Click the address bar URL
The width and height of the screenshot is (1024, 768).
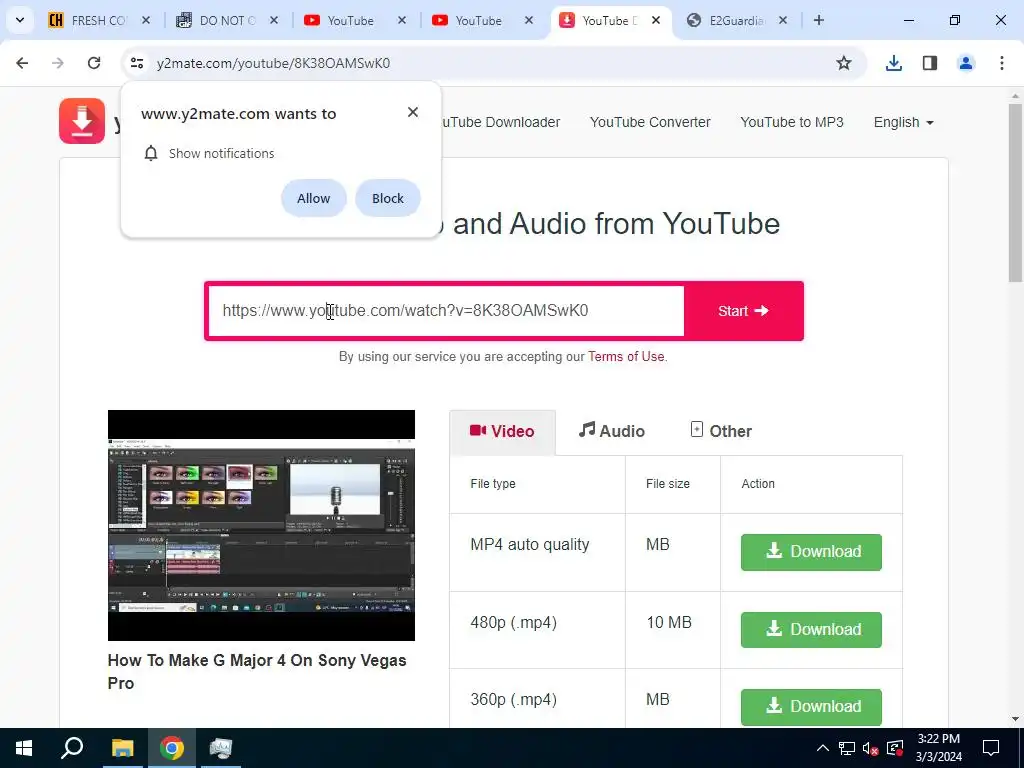click(x=273, y=63)
